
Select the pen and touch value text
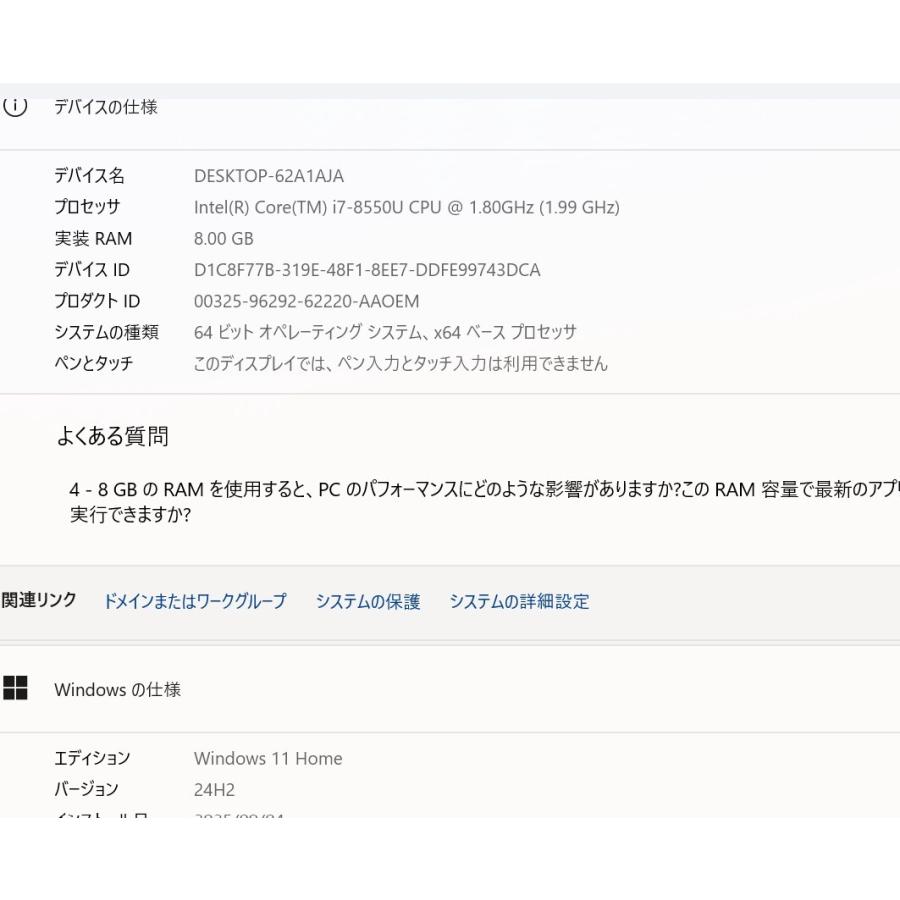(400, 363)
